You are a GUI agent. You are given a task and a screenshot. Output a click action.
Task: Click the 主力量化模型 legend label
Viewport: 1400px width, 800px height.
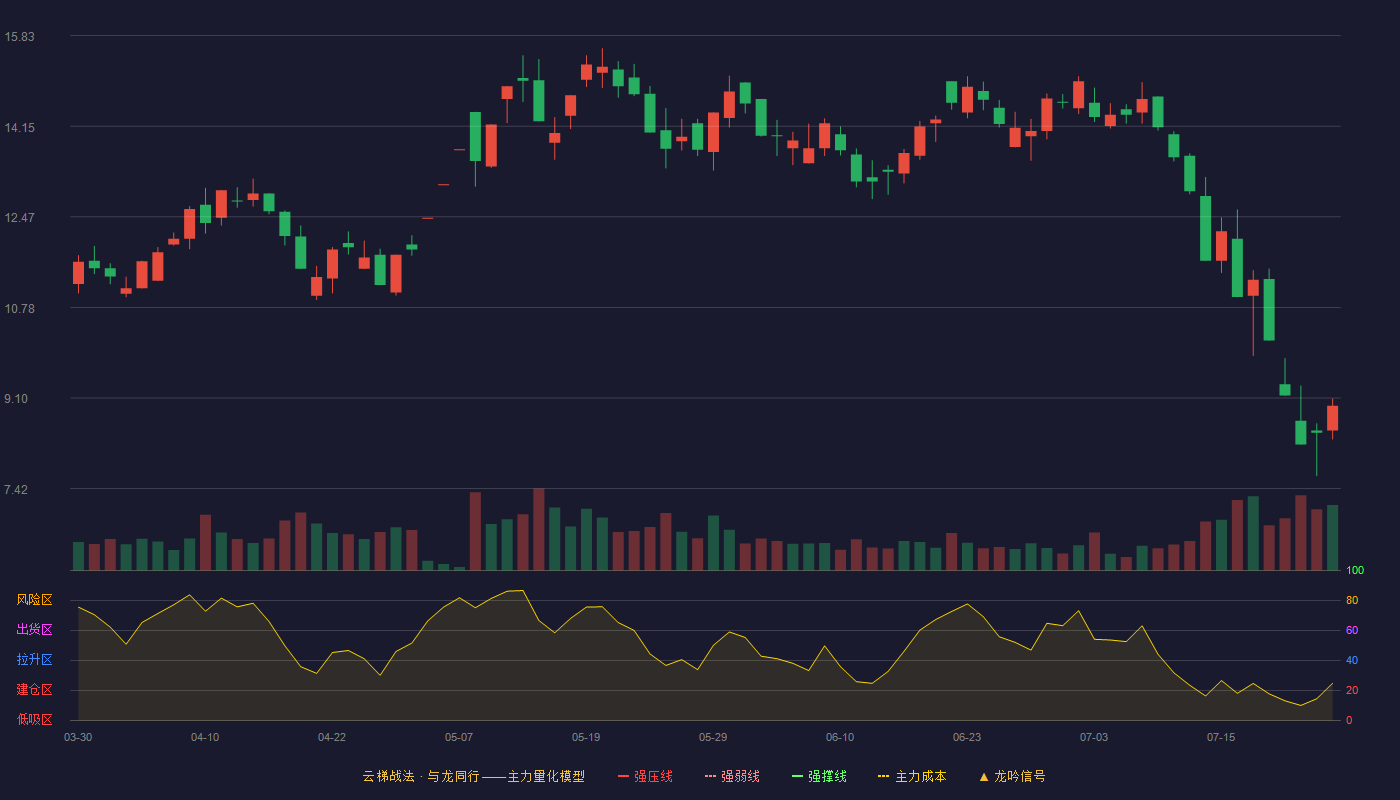[546, 776]
